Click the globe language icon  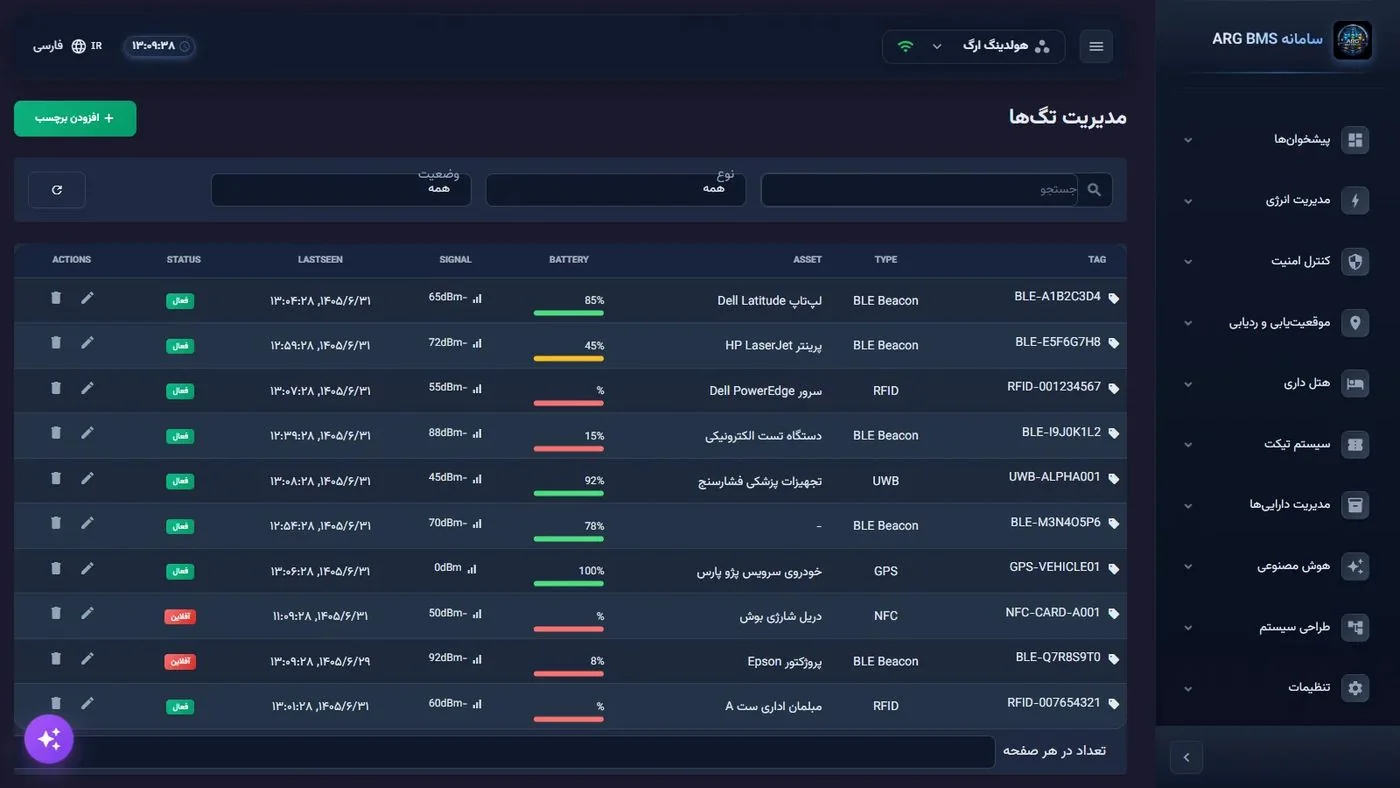coord(78,46)
